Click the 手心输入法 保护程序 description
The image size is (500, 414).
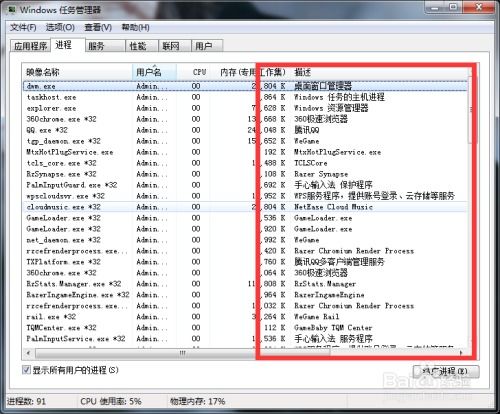pos(333,185)
